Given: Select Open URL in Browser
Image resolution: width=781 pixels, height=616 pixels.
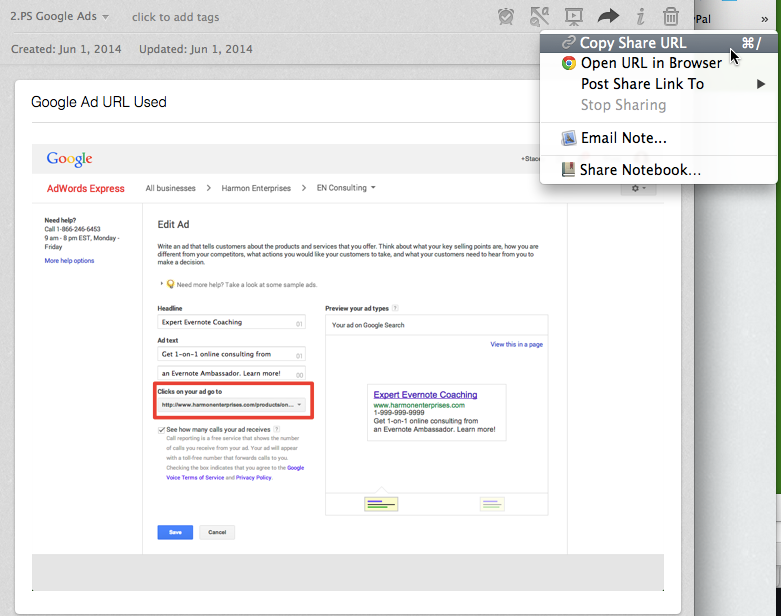Looking at the screenshot, I should click(658, 63).
